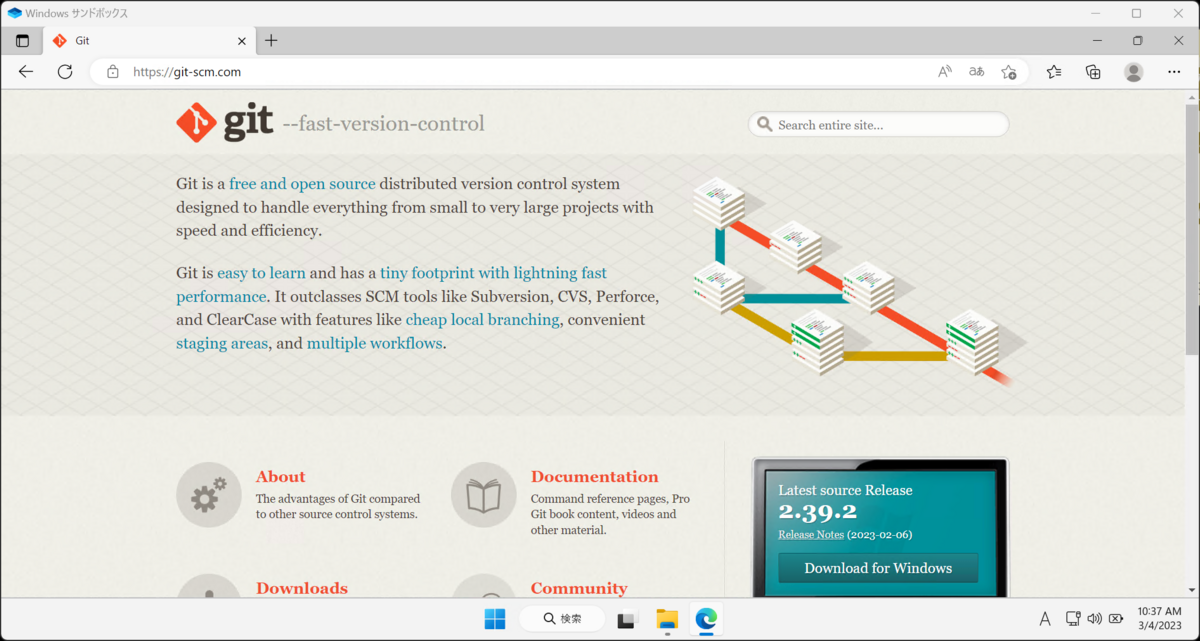
Task: Open the Collections icon
Action: (1093, 72)
